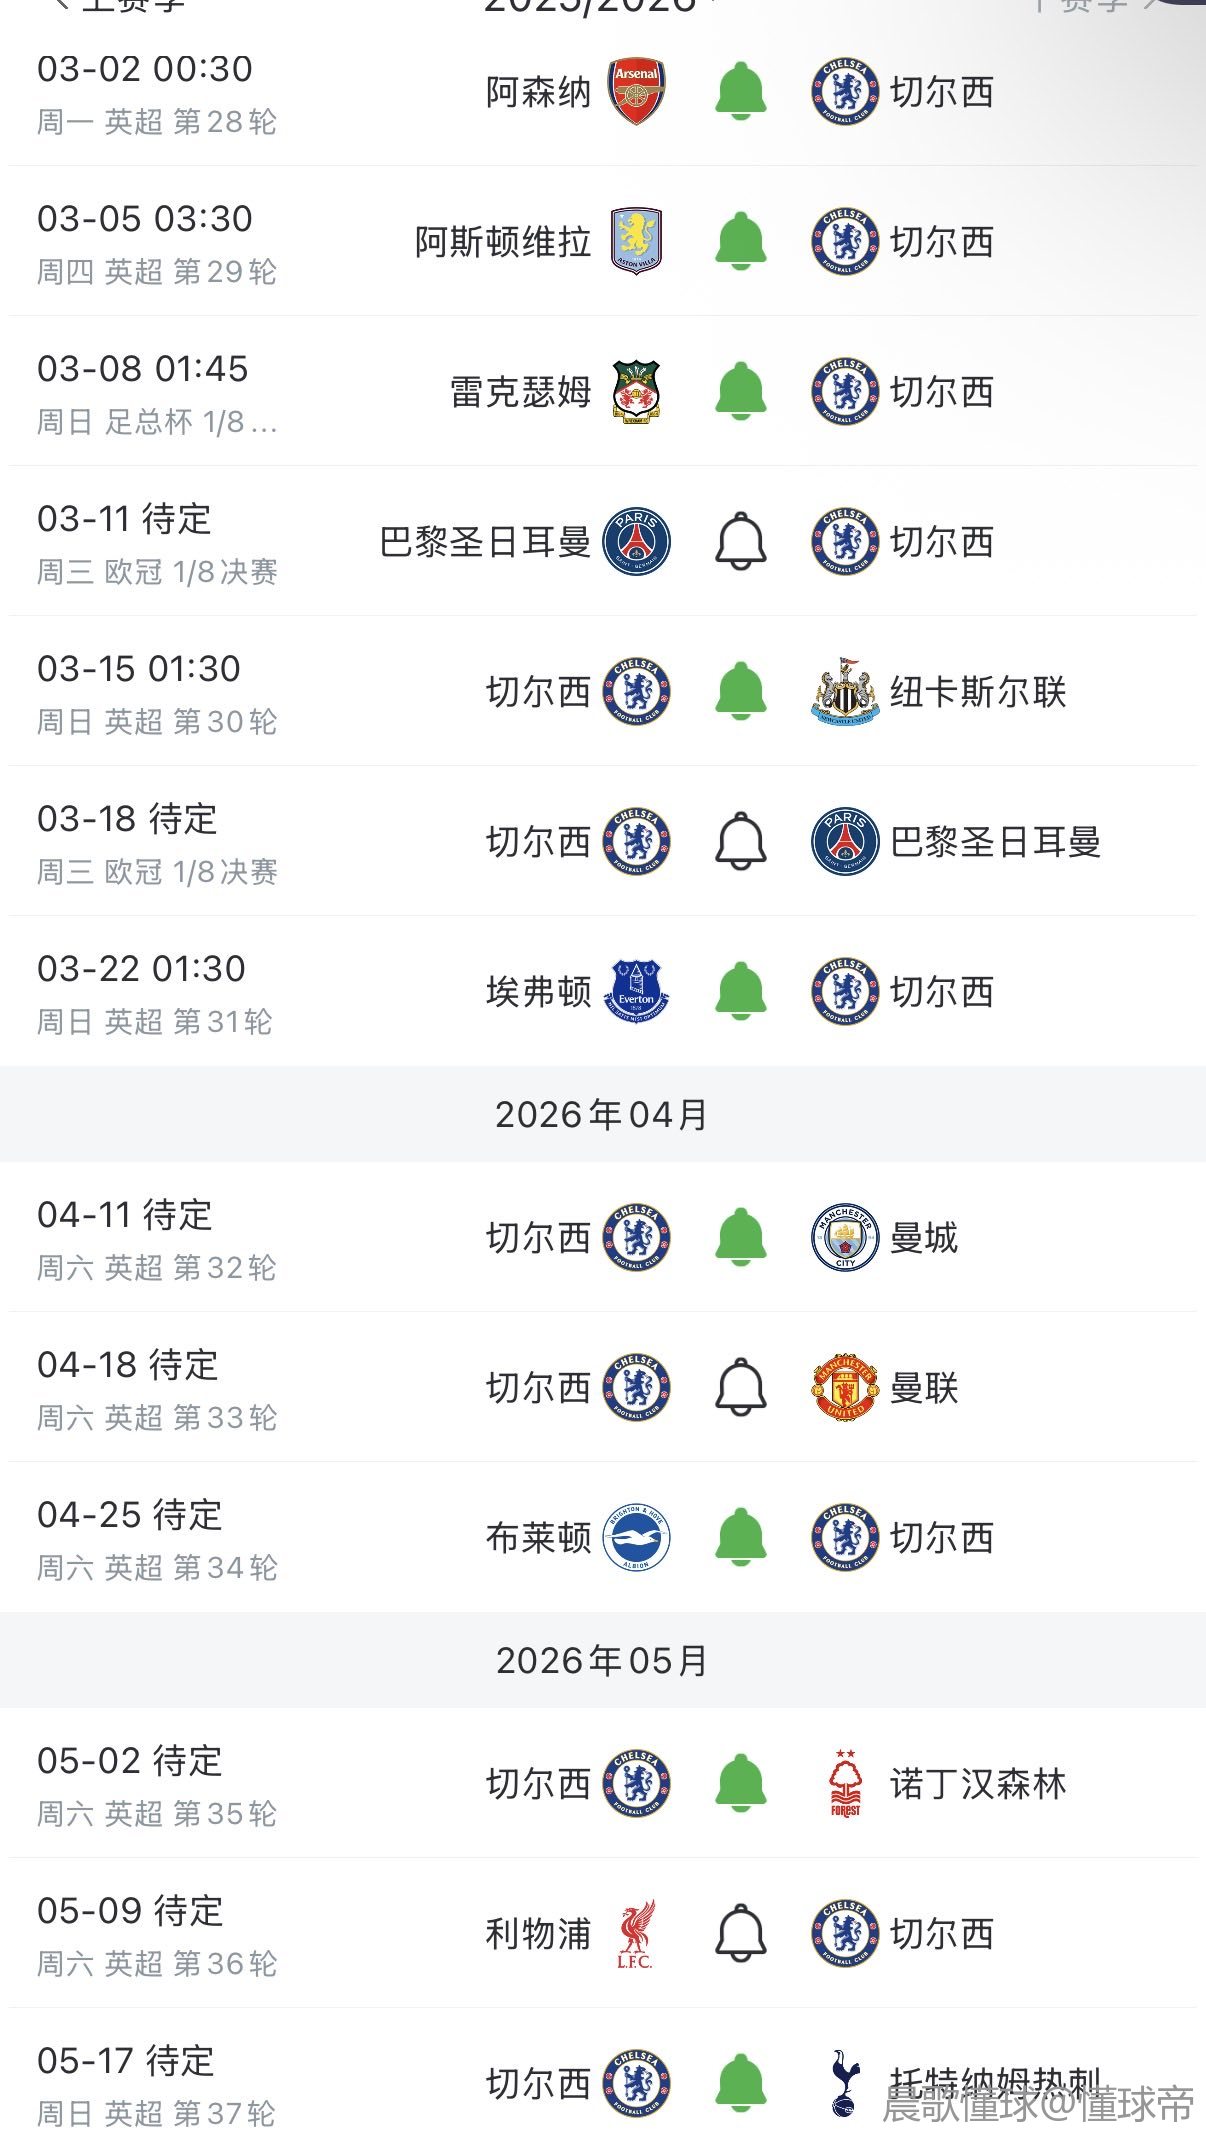Tap the Tottenham Hotspur cockerel logo
Viewport: 1206px width, 2137px height.
pos(845,2083)
